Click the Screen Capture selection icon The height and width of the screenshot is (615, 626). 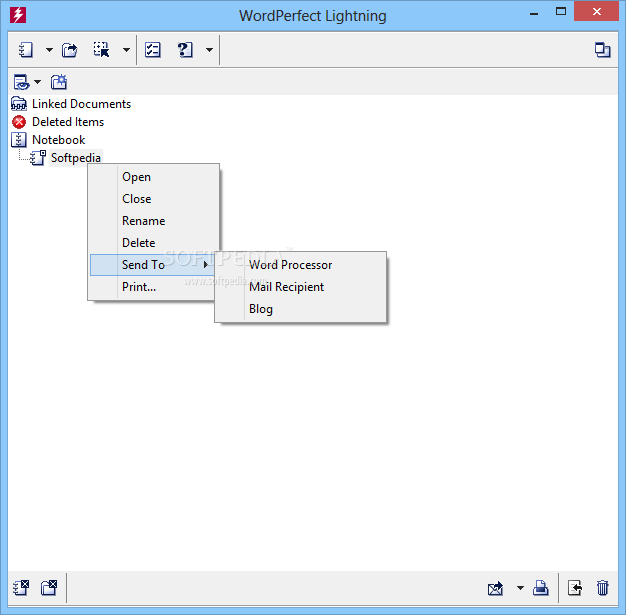point(101,50)
